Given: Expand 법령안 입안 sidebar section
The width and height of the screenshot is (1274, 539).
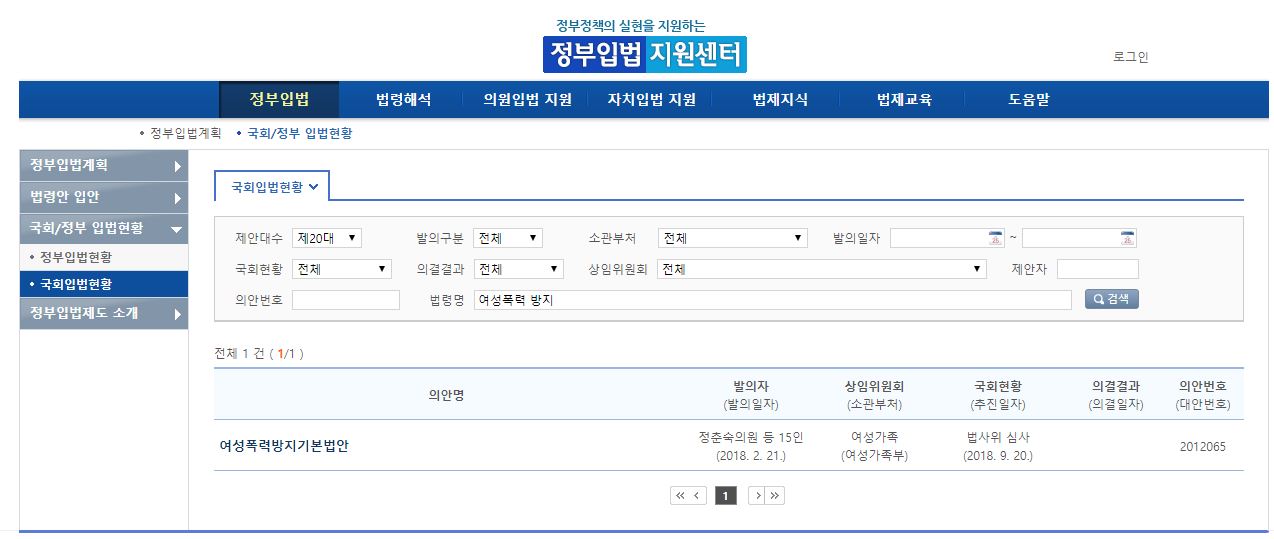Looking at the screenshot, I should (103, 197).
